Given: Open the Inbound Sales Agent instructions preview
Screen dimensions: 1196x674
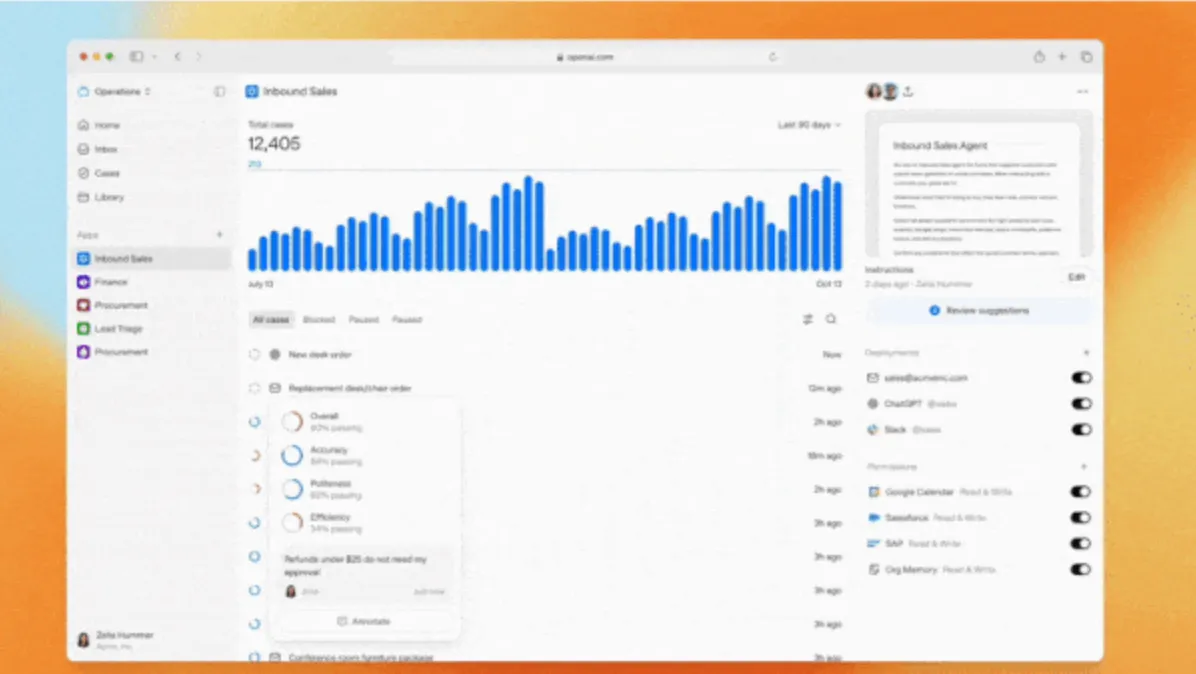Looking at the screenshot, I should pyautogui.click(x=979, y=184).
